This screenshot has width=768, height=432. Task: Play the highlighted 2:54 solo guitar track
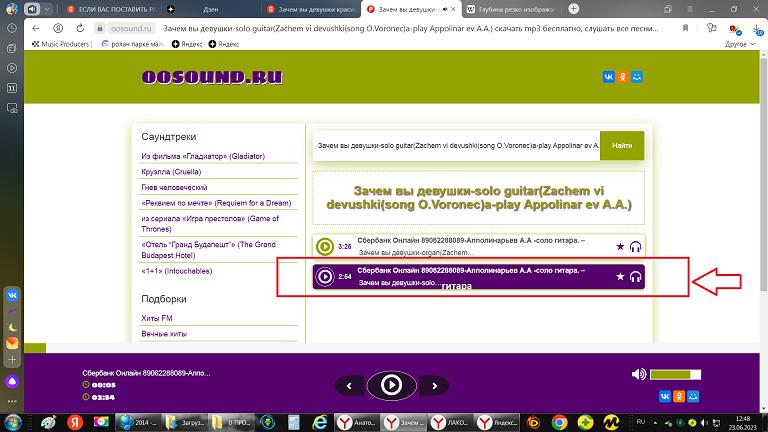coord(324,277)
